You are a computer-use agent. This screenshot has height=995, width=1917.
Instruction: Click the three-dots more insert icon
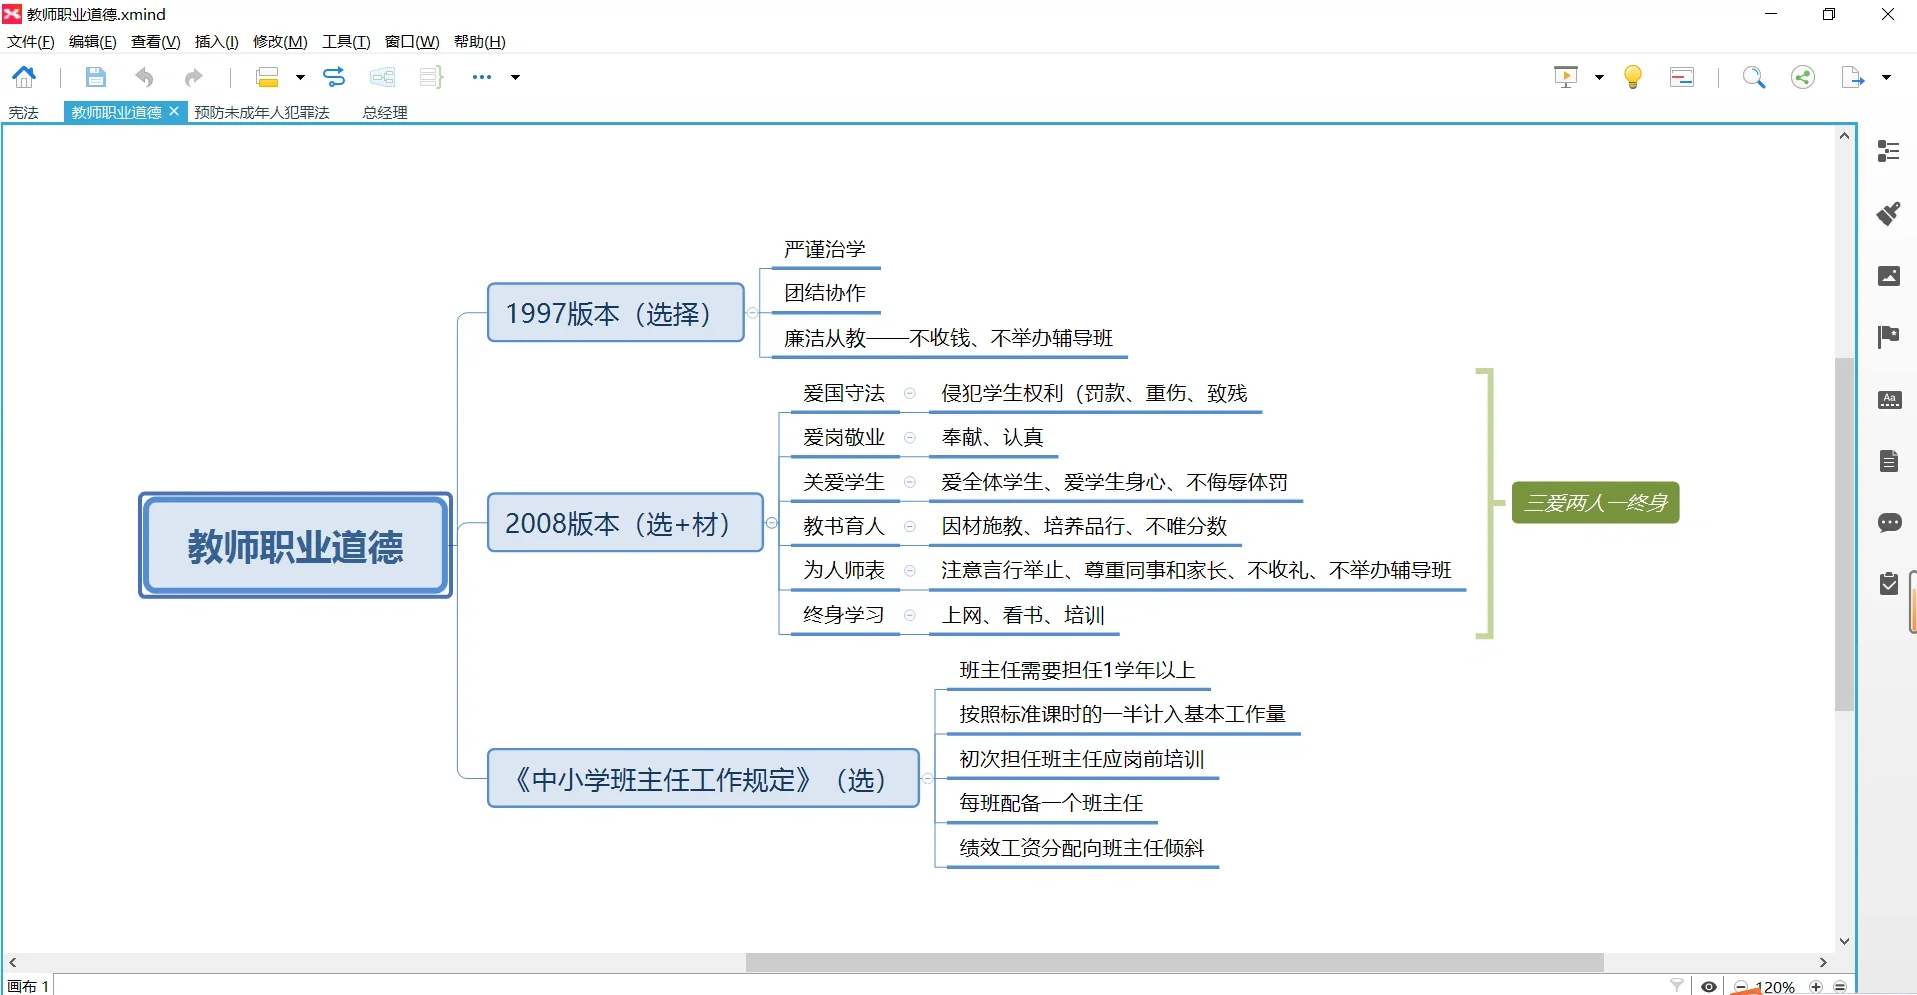pos(482,77)
